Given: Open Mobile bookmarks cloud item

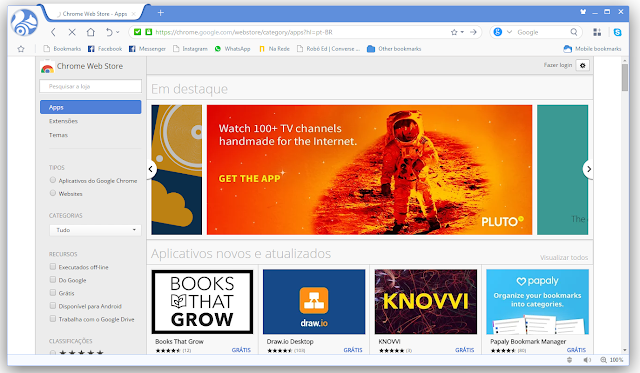Looking at the screenshot, I should (592, 49).
